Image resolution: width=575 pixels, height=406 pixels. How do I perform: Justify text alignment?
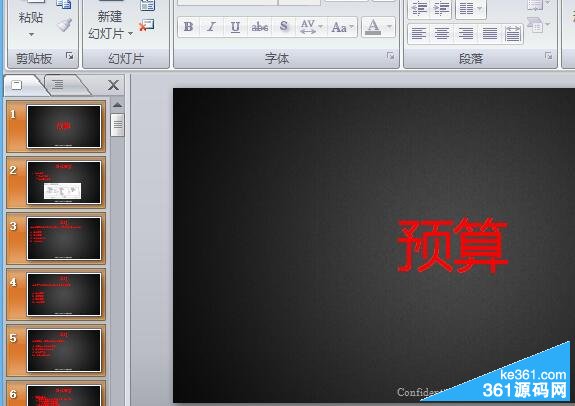tap(490, 34)
